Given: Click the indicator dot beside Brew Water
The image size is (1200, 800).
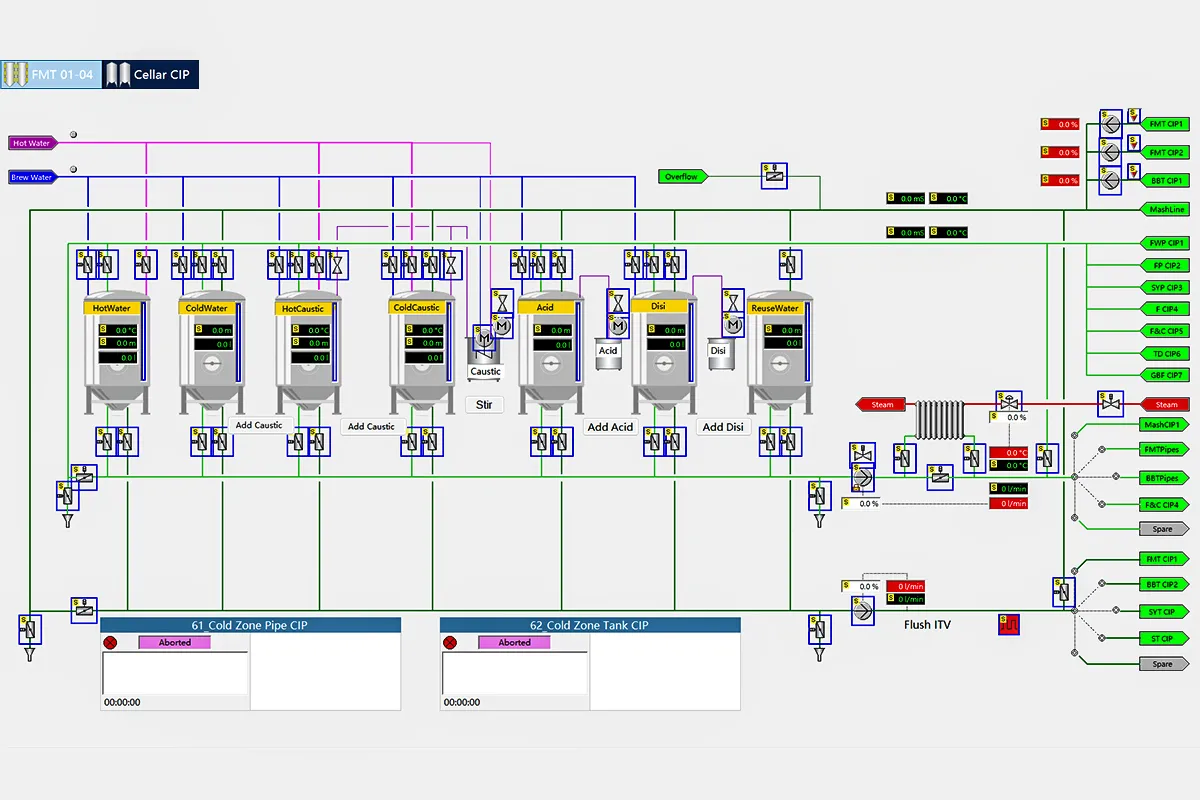Looking at the screenshot, I should pyautogui.click(x=73, y=170).
